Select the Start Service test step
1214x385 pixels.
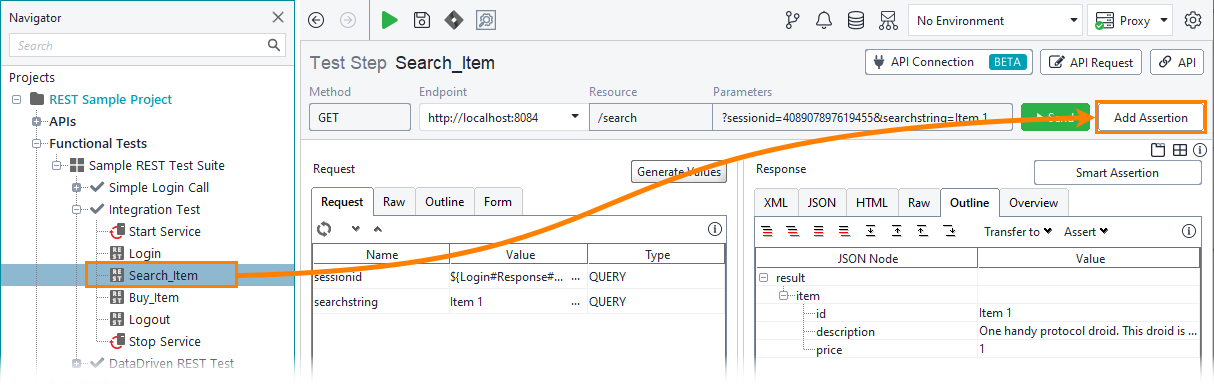click(x=164, y=231)
